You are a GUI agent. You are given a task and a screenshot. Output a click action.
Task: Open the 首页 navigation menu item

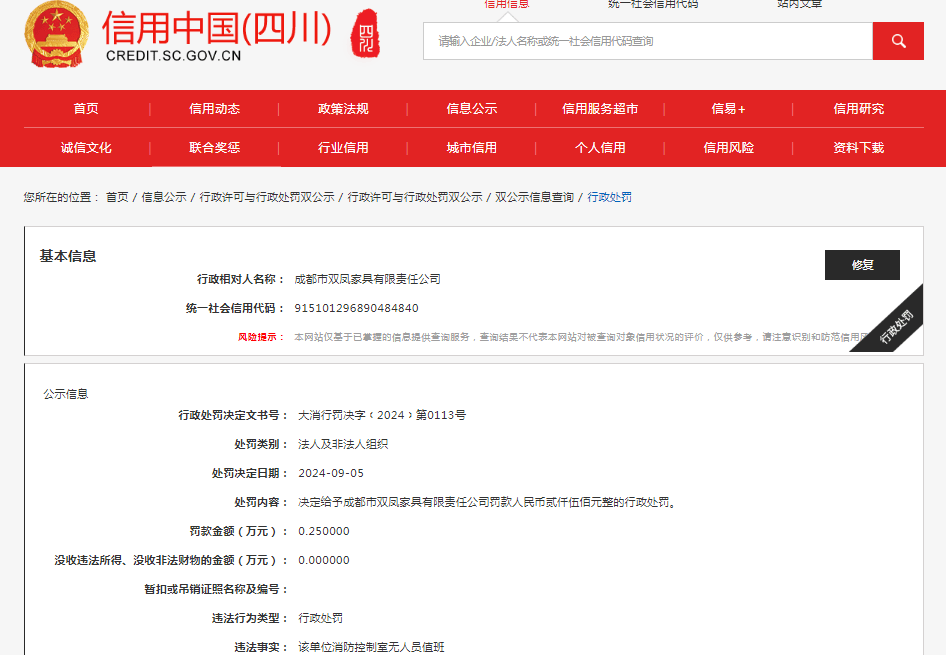point(86,109)
